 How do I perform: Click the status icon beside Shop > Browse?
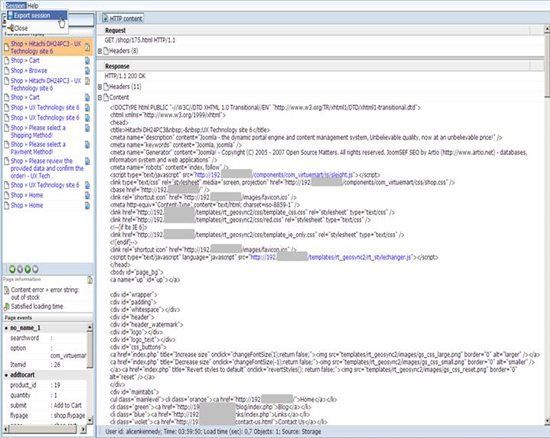point(87,70)
